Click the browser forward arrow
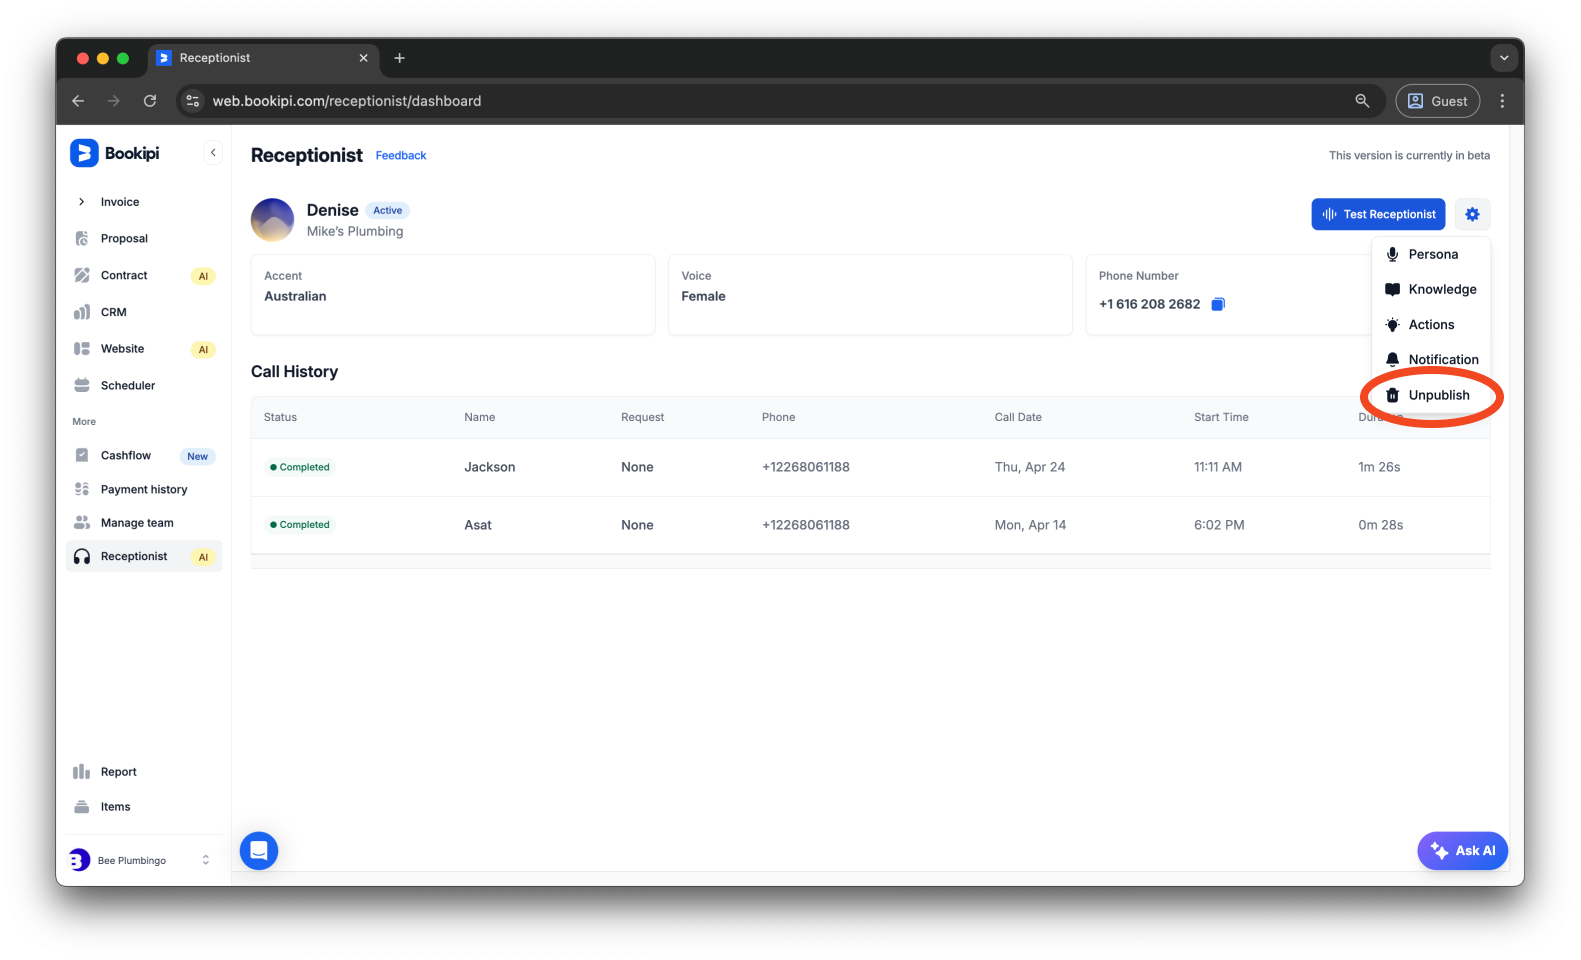Screen dimensions: 1581x960 tap(114, 101)
